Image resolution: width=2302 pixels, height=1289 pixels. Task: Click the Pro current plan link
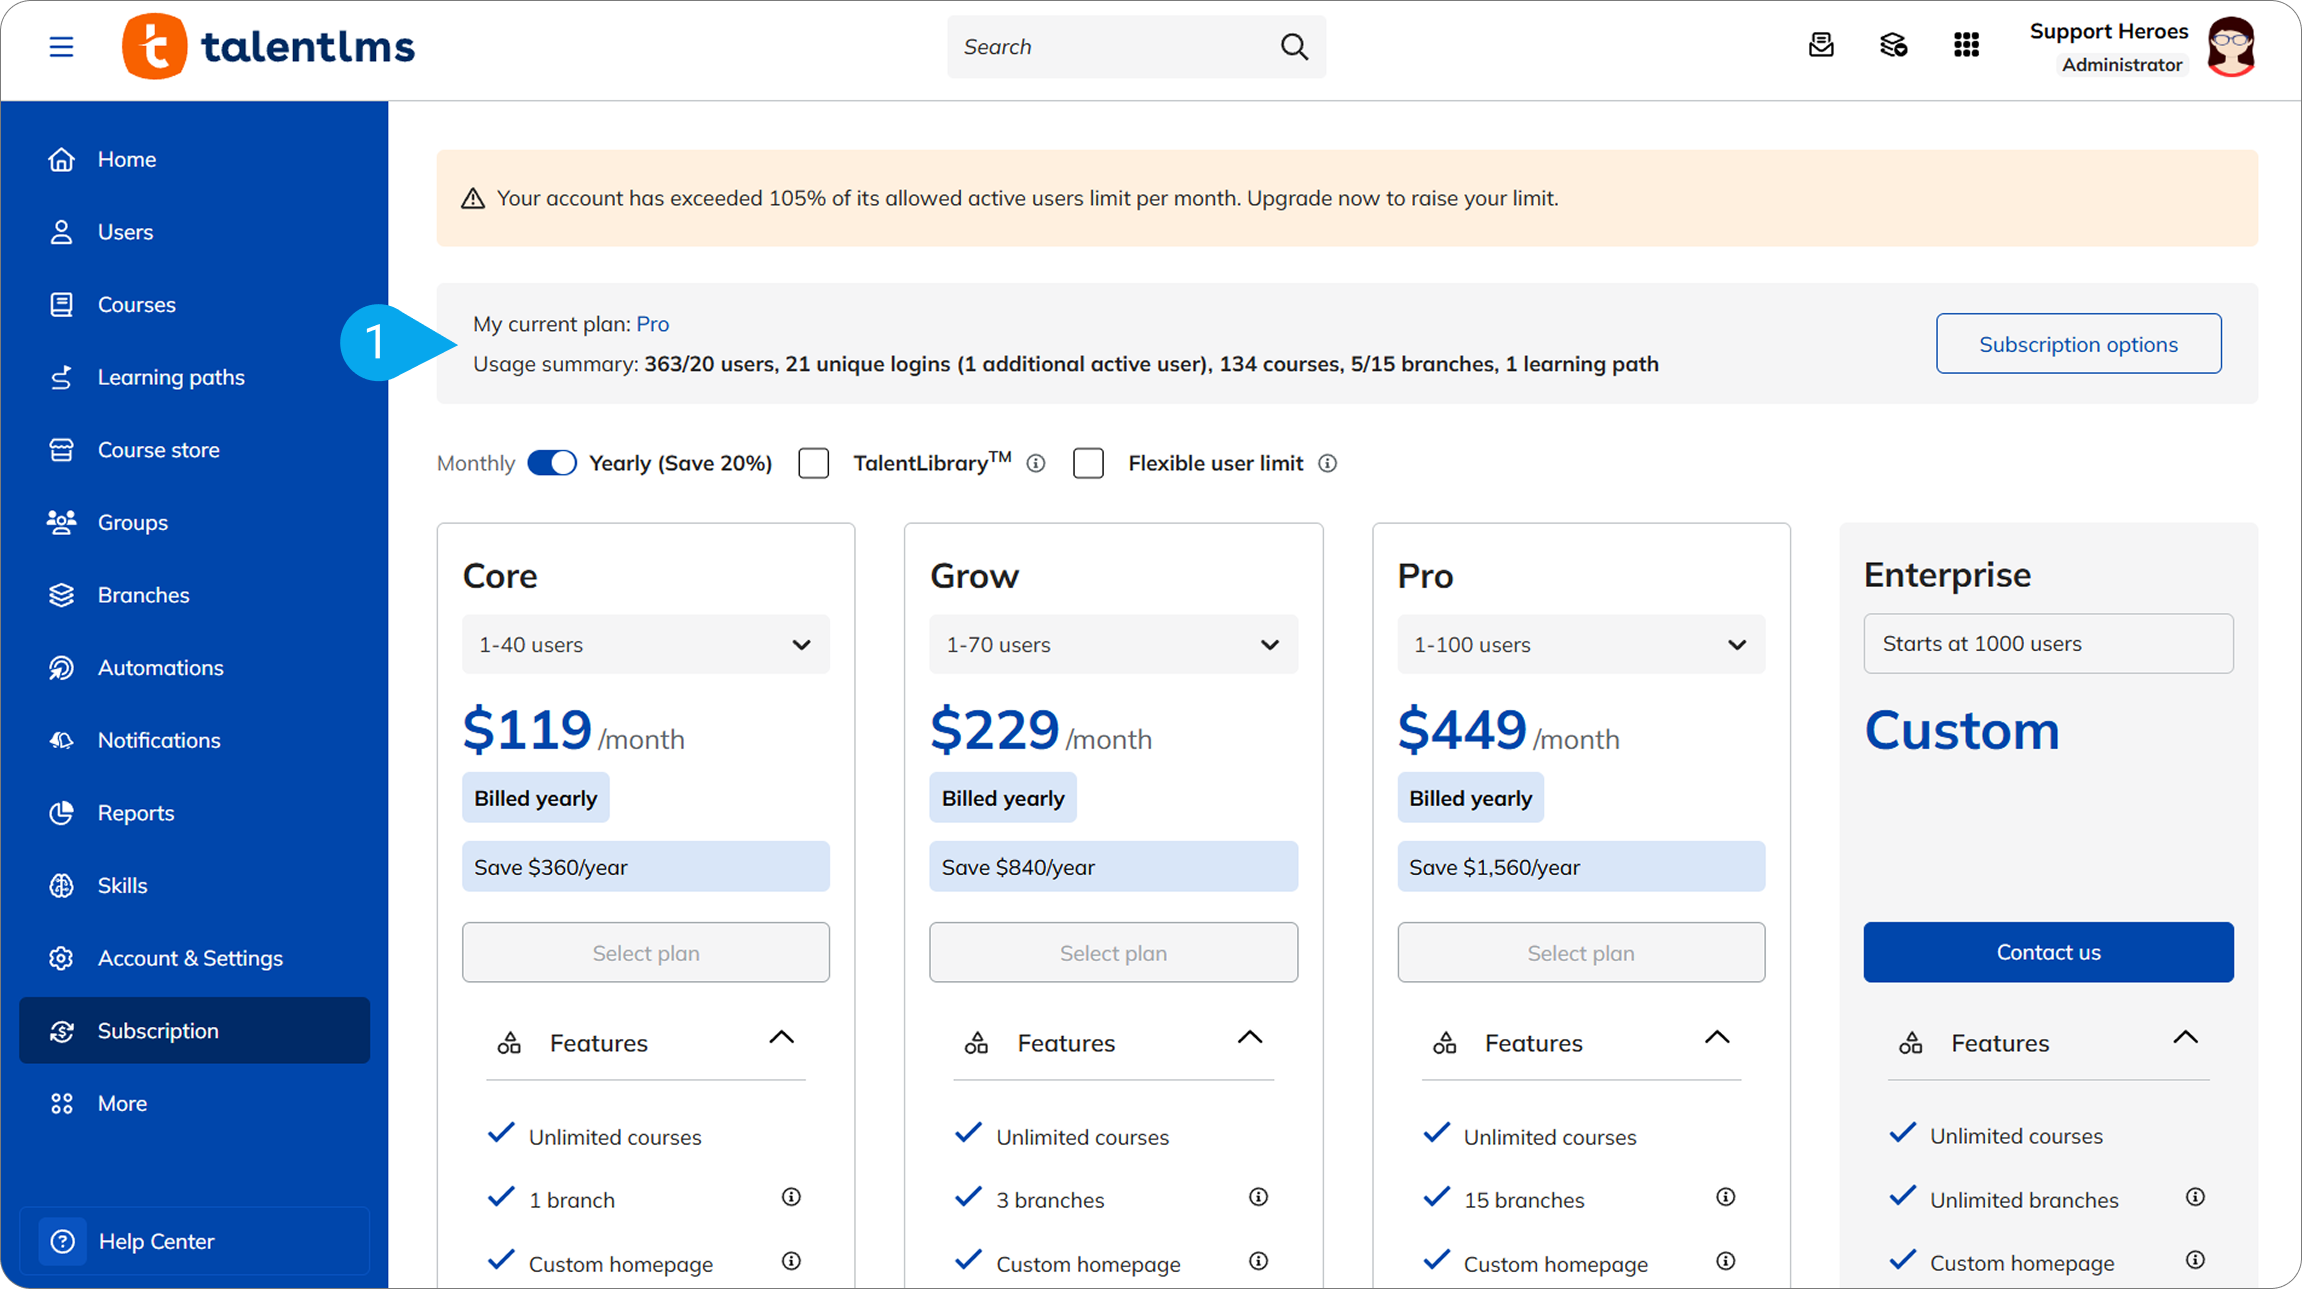[652, 324]
